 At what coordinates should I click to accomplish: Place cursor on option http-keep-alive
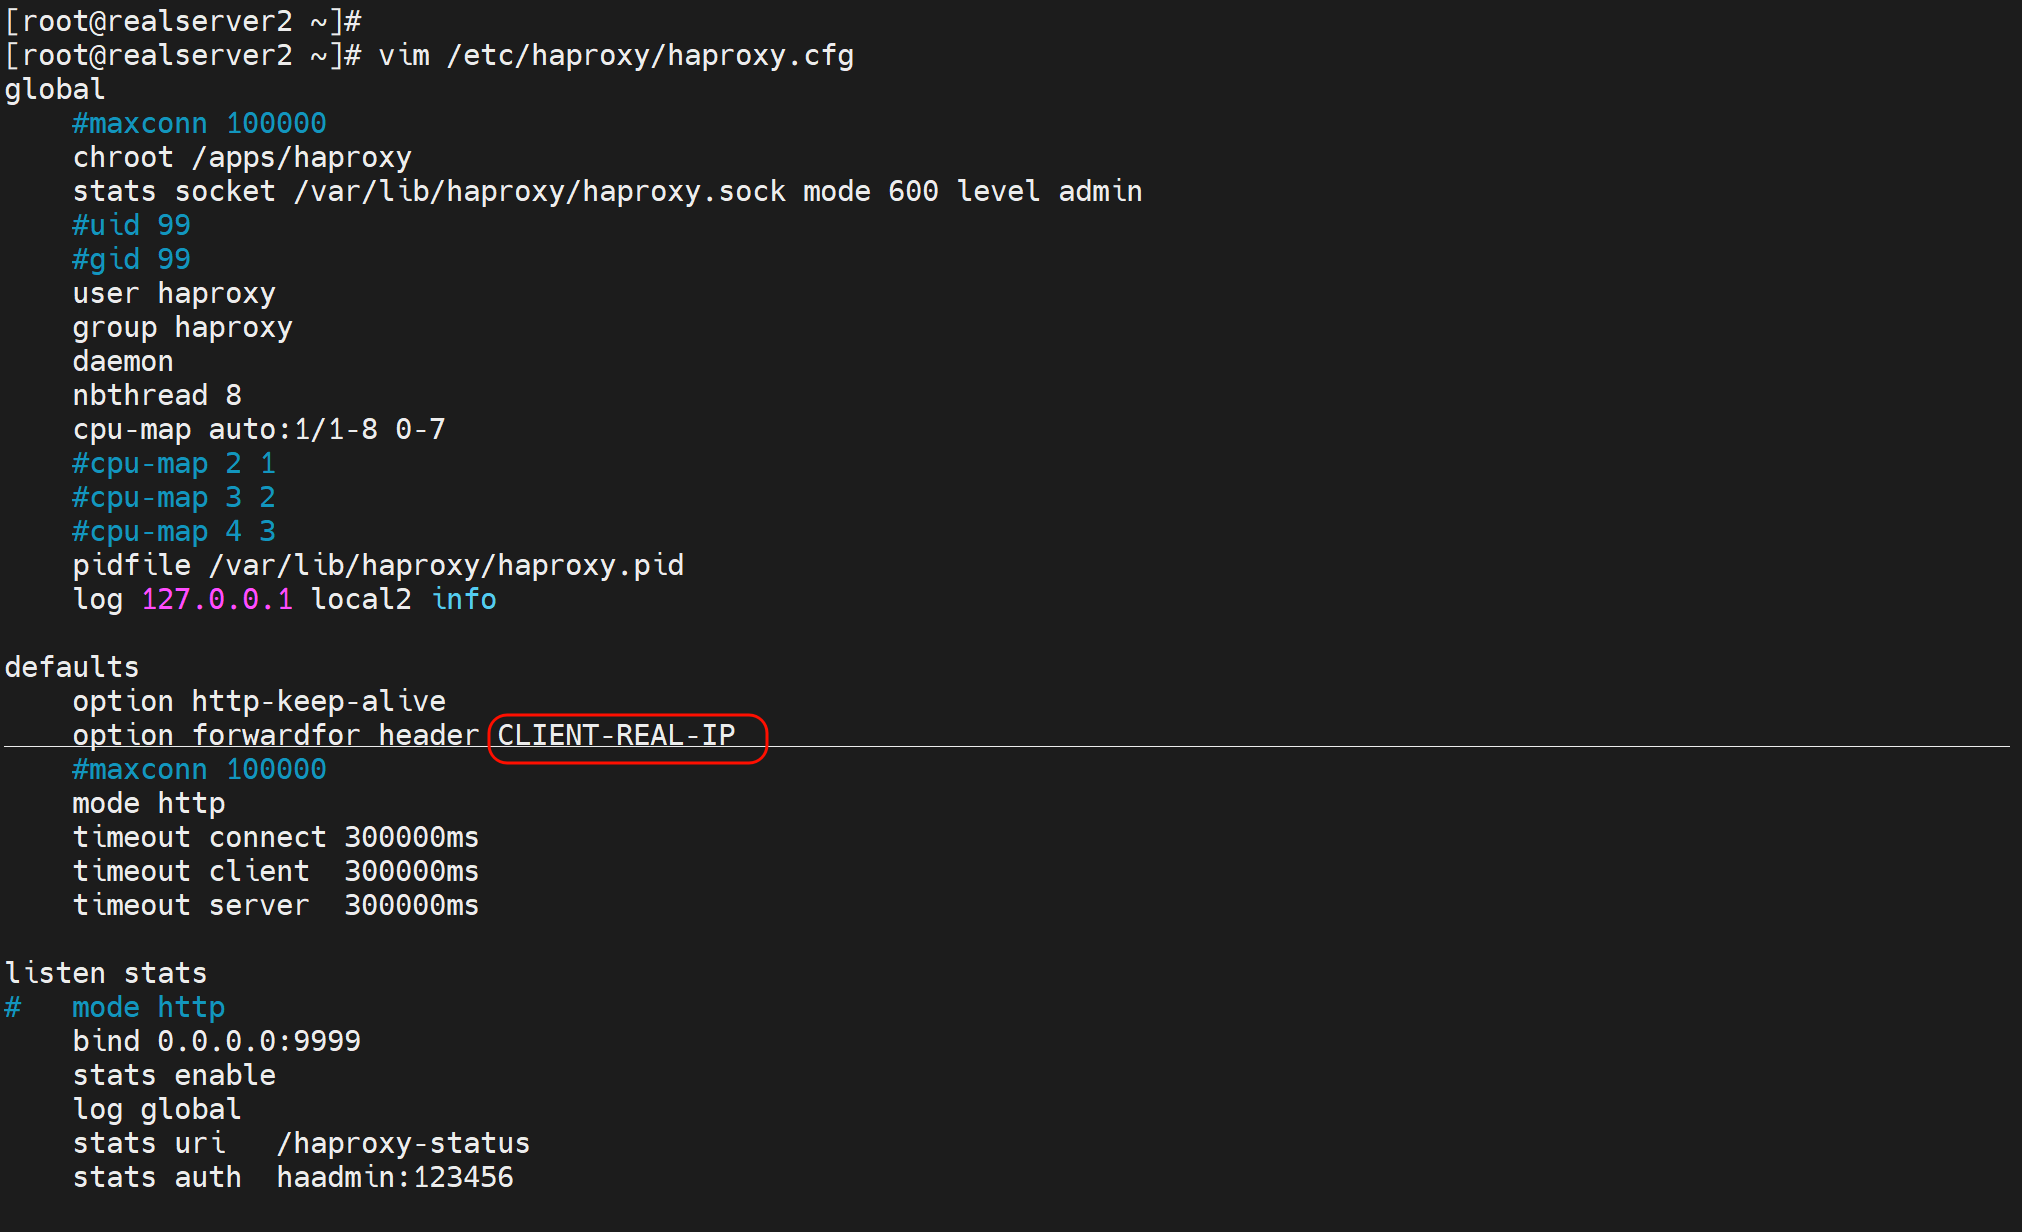point(259,702)
